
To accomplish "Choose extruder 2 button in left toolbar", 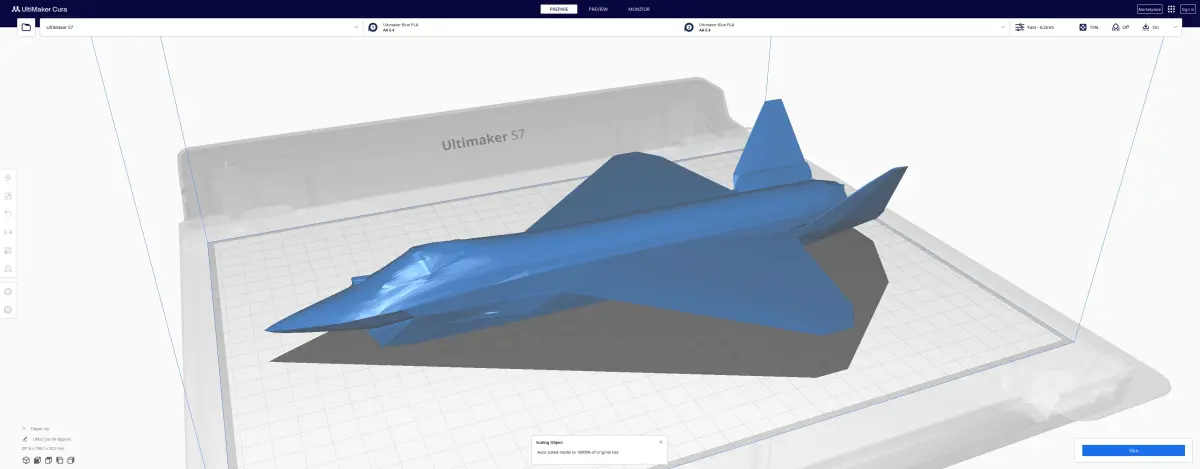I will tap(8, 309).
